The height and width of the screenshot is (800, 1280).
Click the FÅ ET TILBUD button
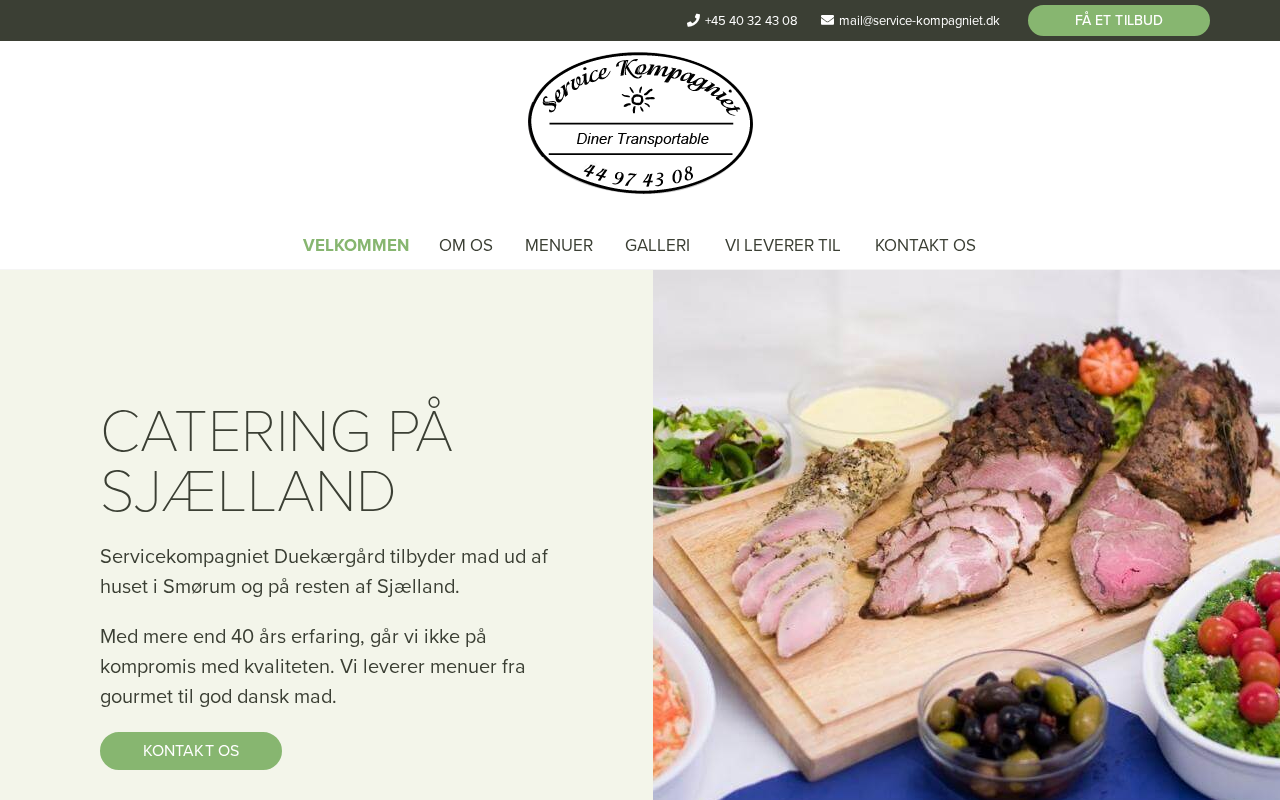click(x=1119, y=20)
